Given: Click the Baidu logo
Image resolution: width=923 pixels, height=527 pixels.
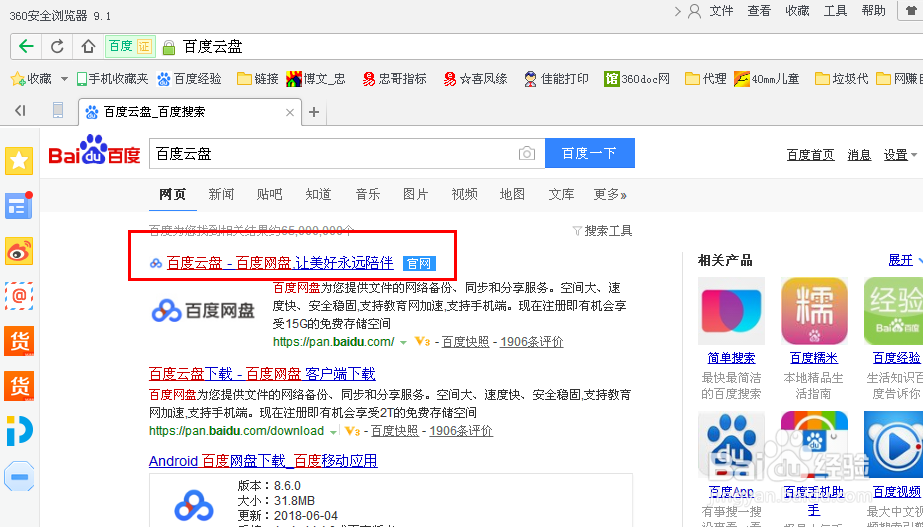Looking at the screenshot, I should [x=94, y=150].
